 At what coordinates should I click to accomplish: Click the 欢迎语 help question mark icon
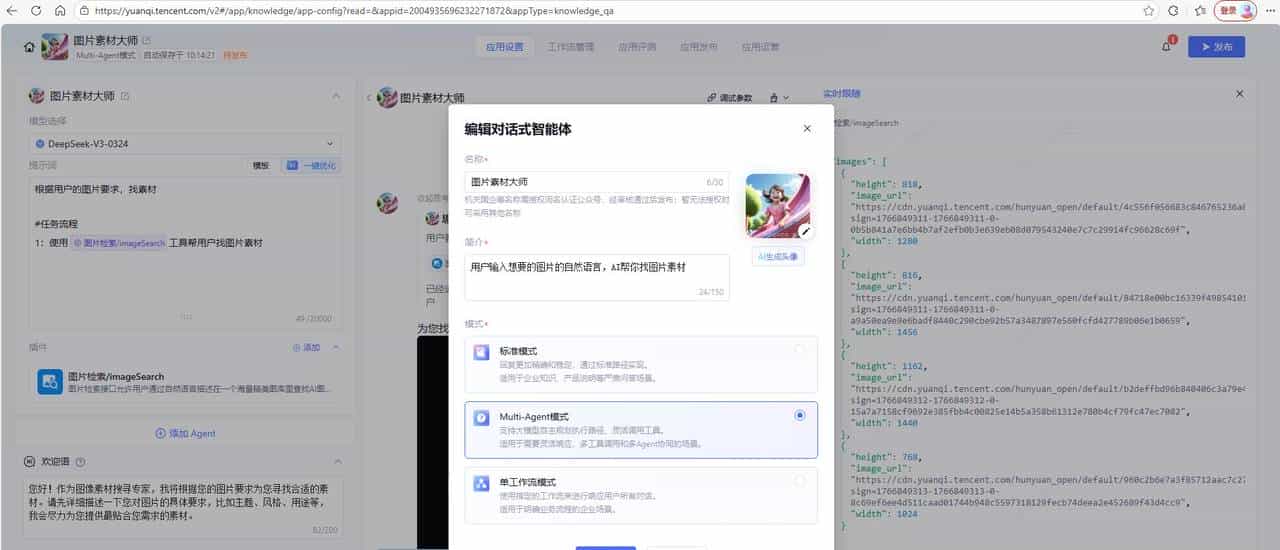coord(80,462)
